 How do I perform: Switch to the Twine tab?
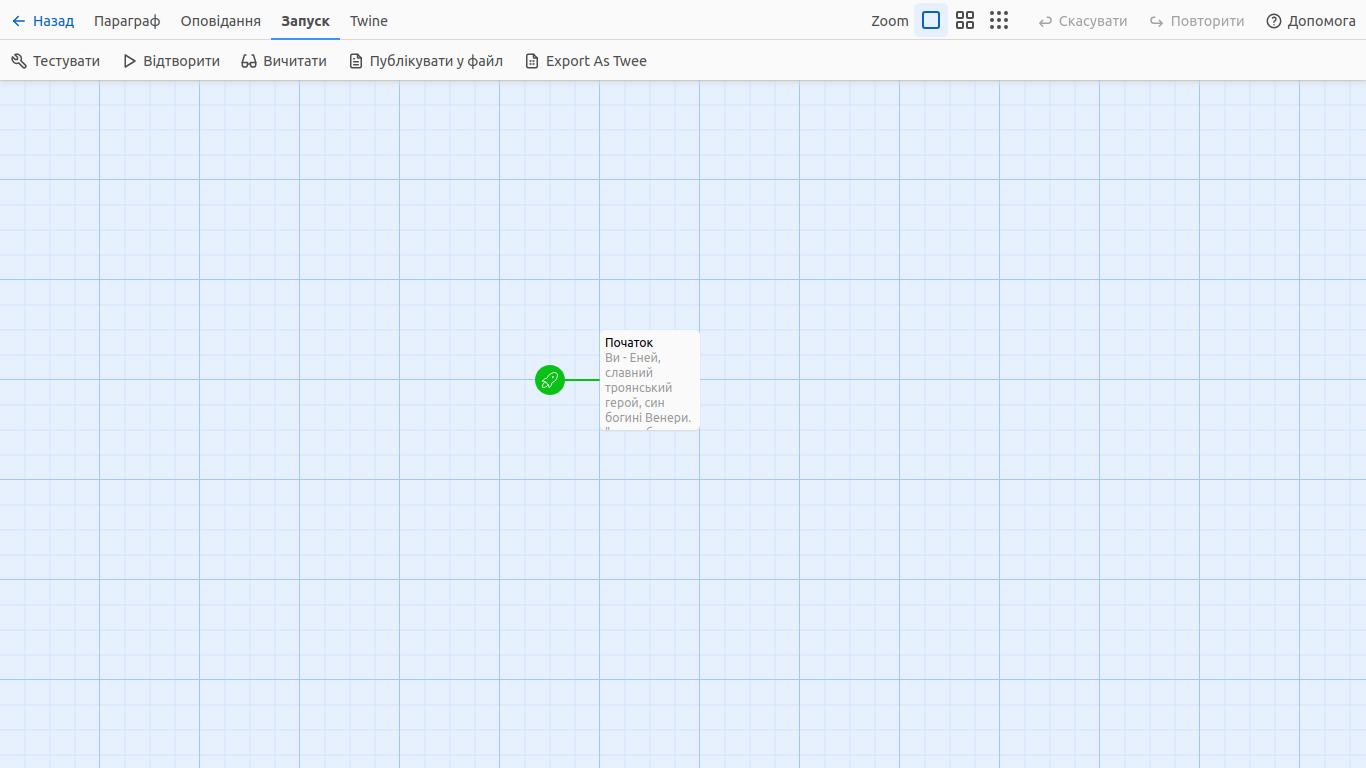(369, 21)
